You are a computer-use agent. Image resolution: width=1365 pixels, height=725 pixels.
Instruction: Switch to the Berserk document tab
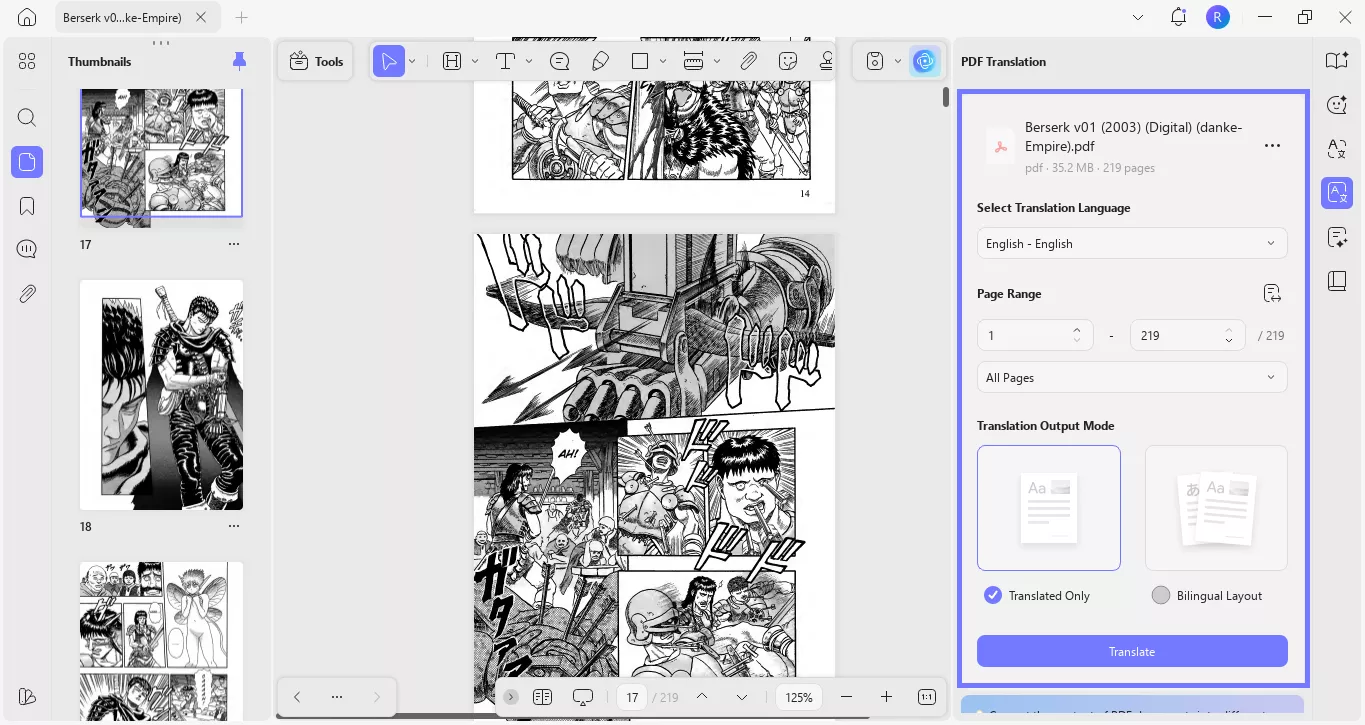click(x=122, y=18)
